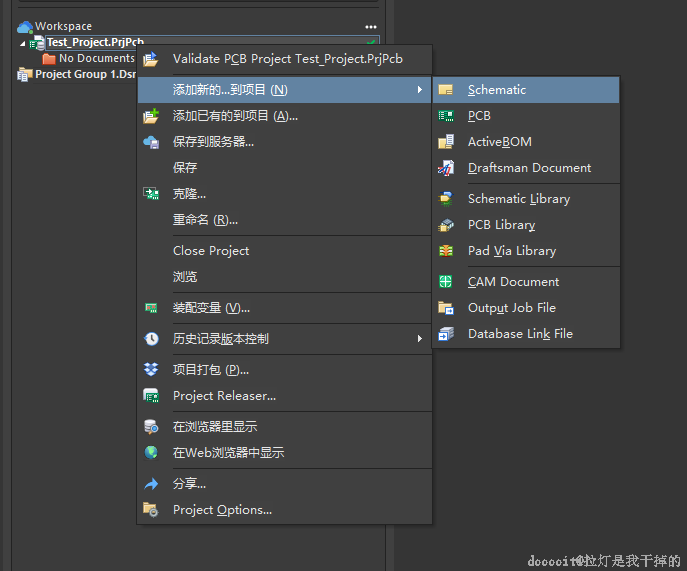
Task: Click the Draftsman Document icon
Action: coord(446,168)
